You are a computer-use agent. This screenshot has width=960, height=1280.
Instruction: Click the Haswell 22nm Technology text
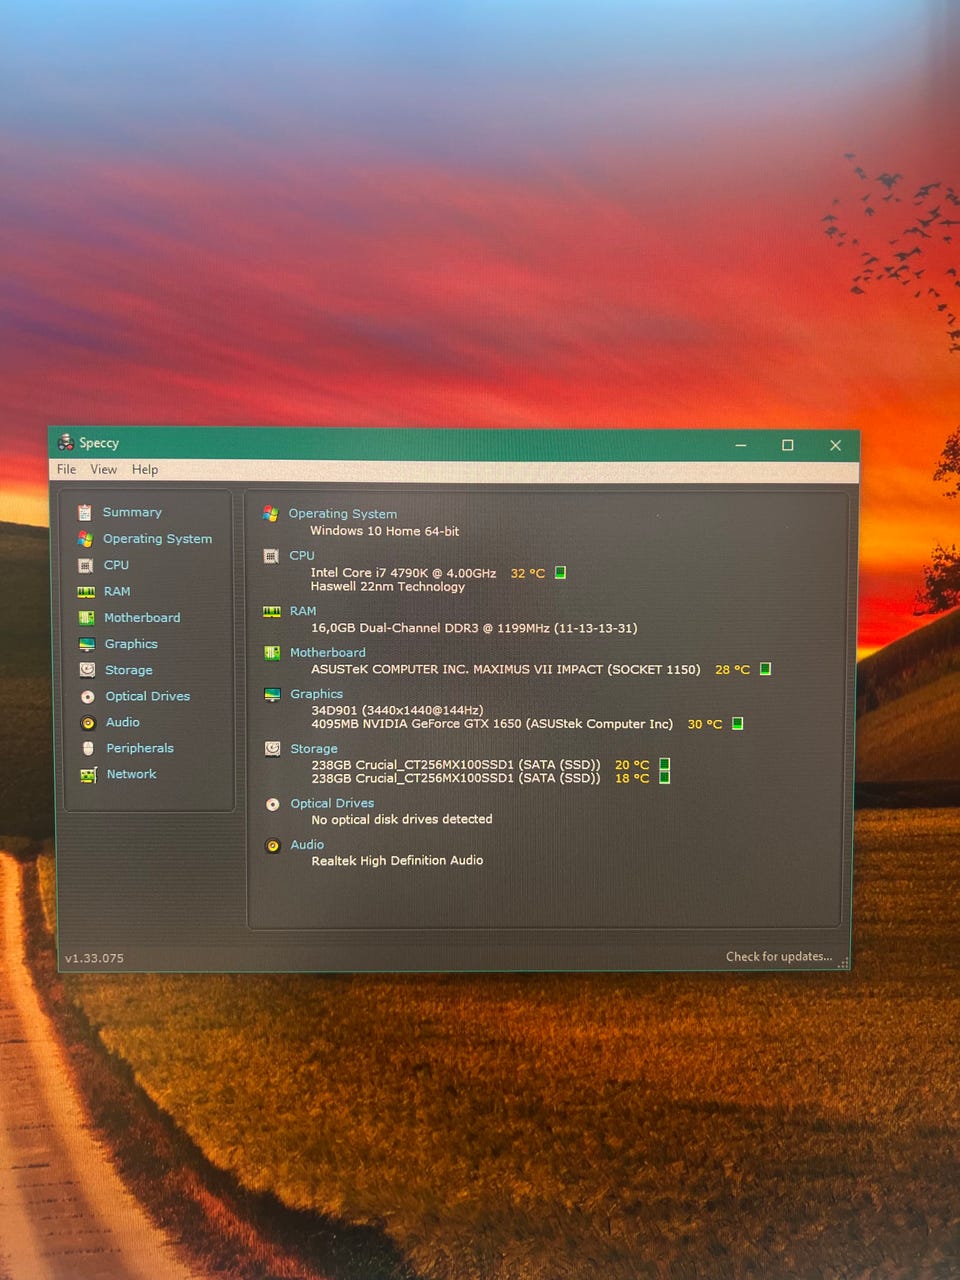click(388, 587)
